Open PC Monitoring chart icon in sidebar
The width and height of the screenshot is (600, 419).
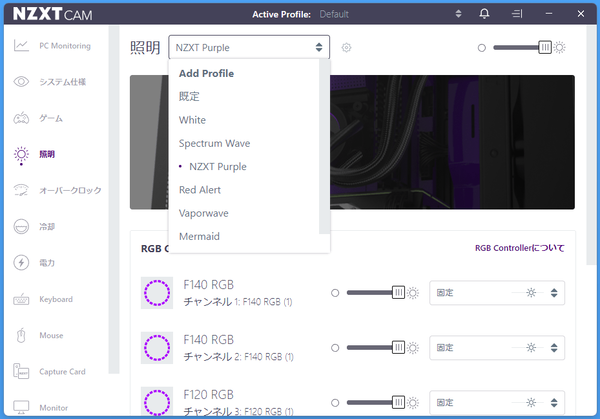click(x=21, y=46)
